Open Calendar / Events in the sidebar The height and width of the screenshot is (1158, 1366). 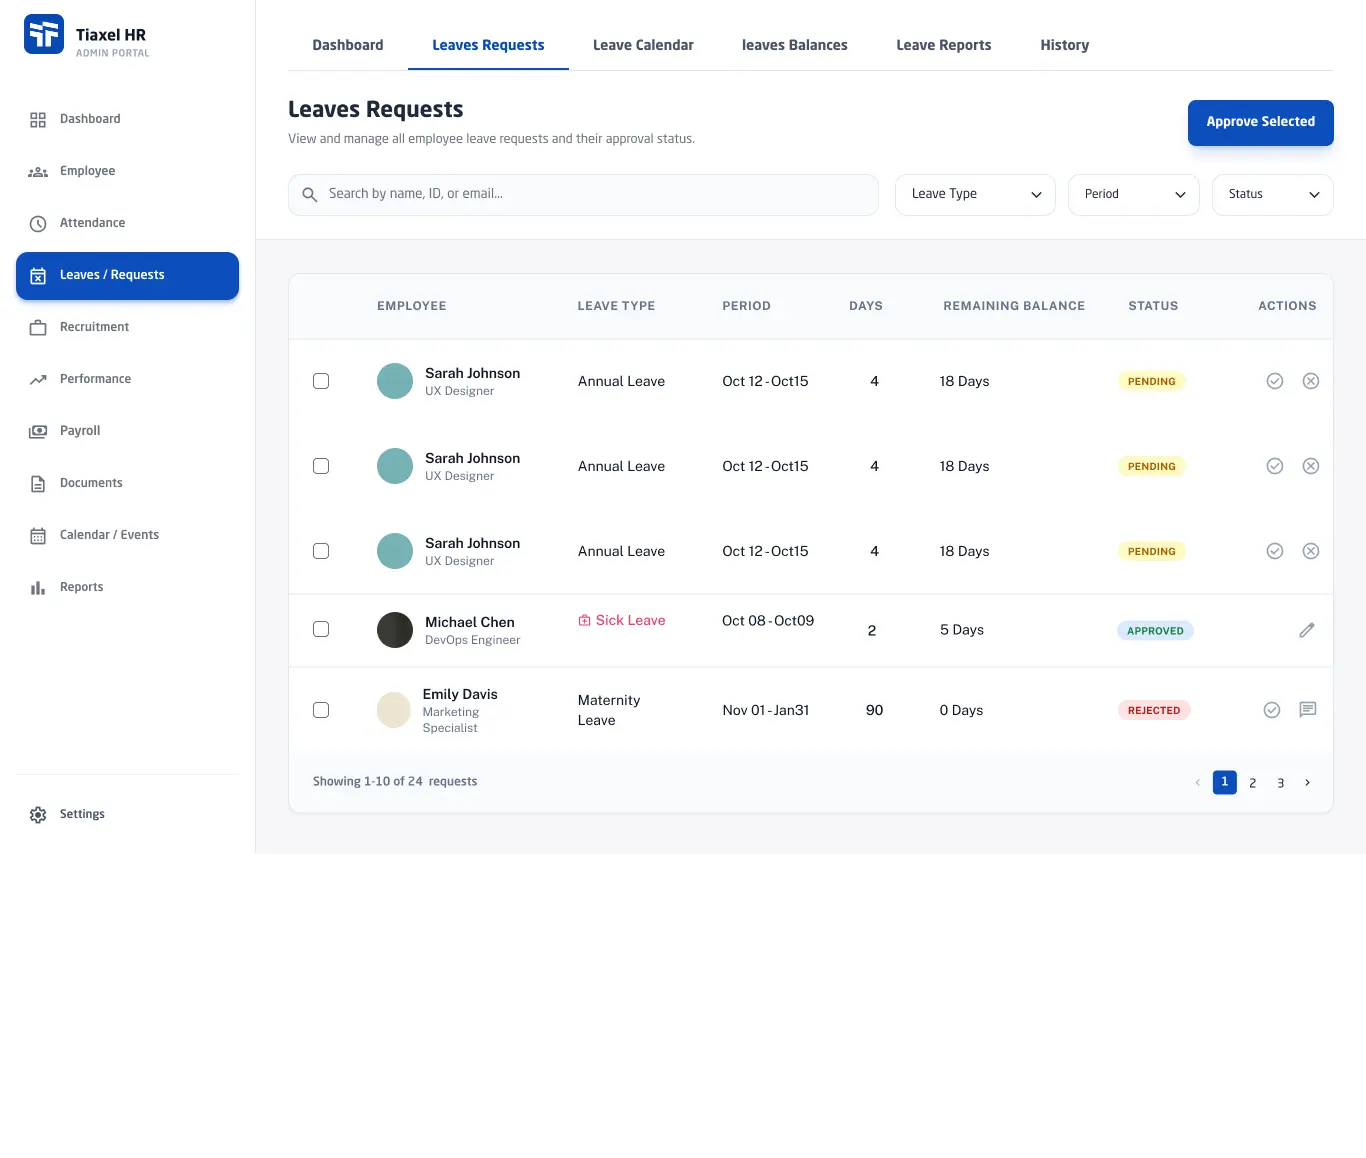[127, 535]
